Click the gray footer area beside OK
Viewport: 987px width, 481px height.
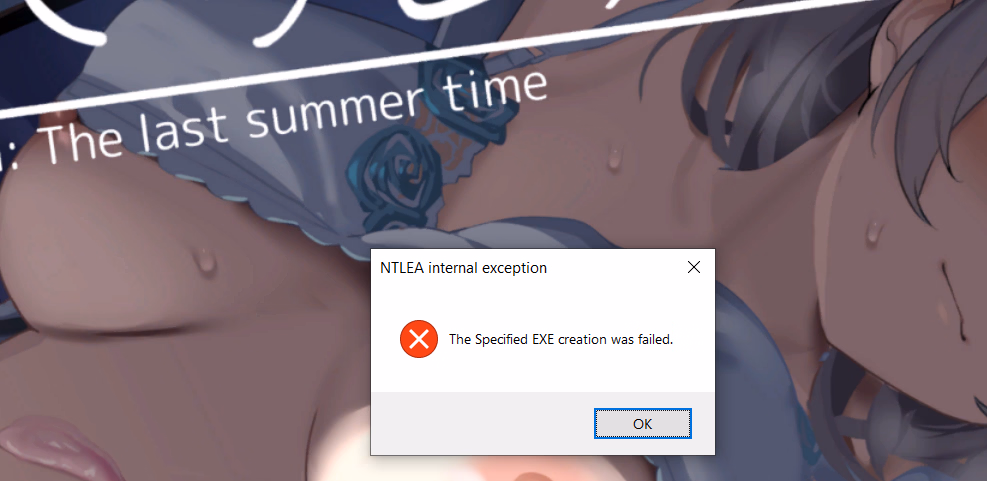[x=482, y=423]
